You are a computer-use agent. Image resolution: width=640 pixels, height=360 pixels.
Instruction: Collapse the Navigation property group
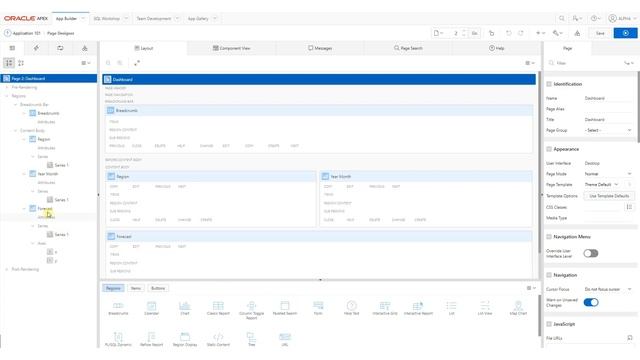[x=549, y=275]
